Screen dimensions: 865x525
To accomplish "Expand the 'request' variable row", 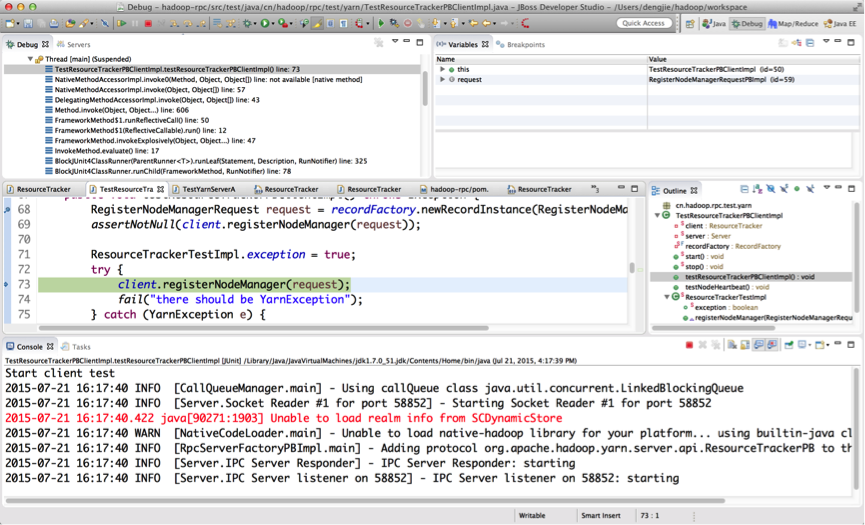I will coord(442,79).
